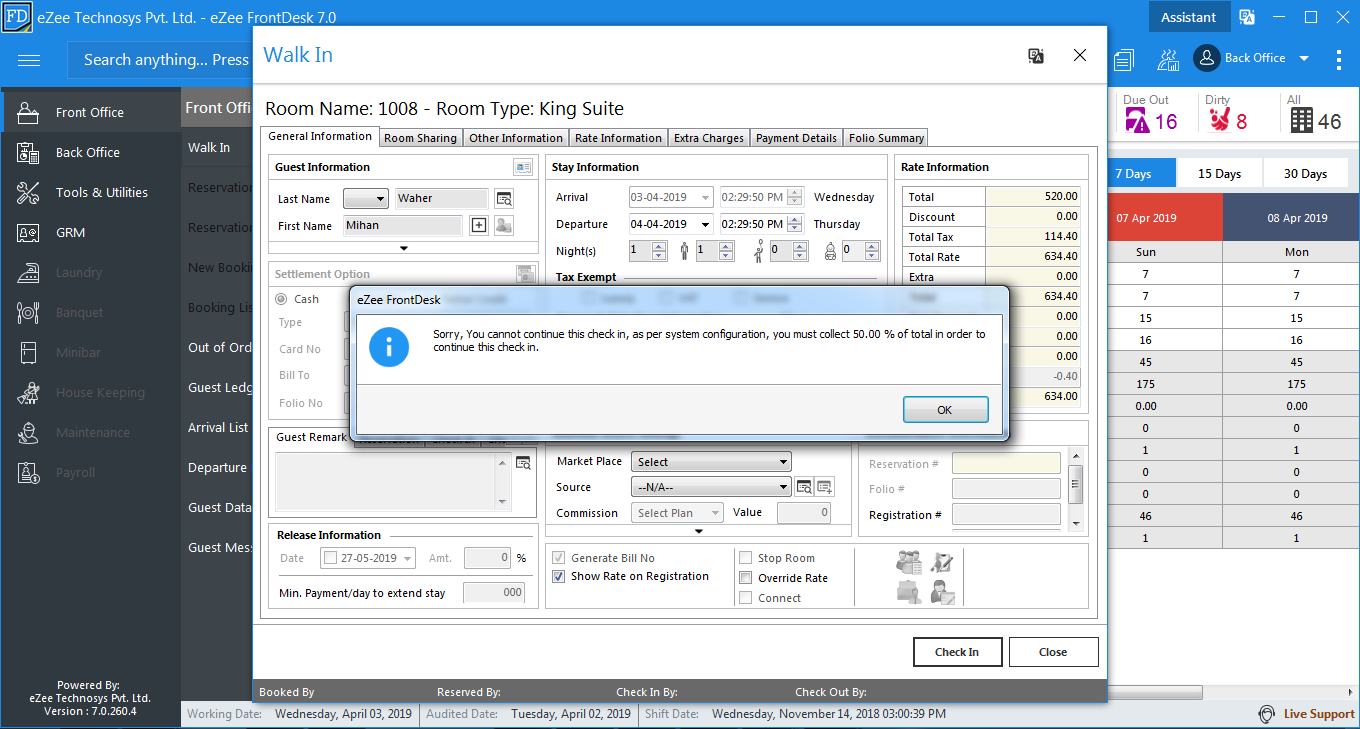
Task: Click search source icon beside Source dropdown
Action: tap(804, 487)
